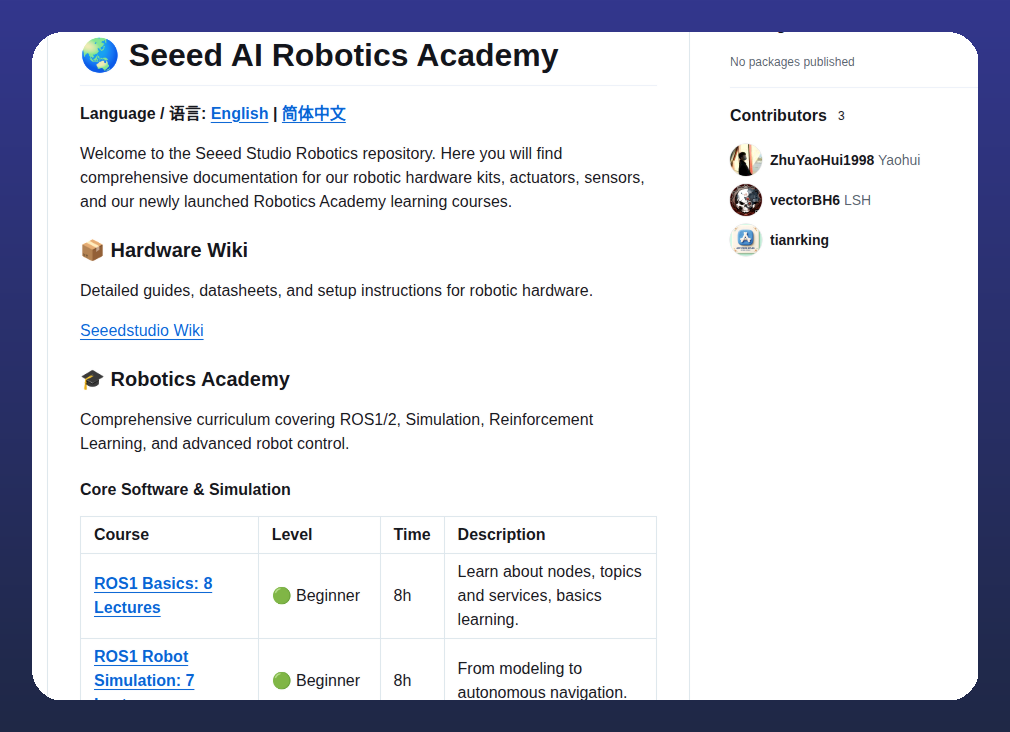Open tianrking contributor avatar
Viewport: 1010px width, 732px height.
pos(746,240)
